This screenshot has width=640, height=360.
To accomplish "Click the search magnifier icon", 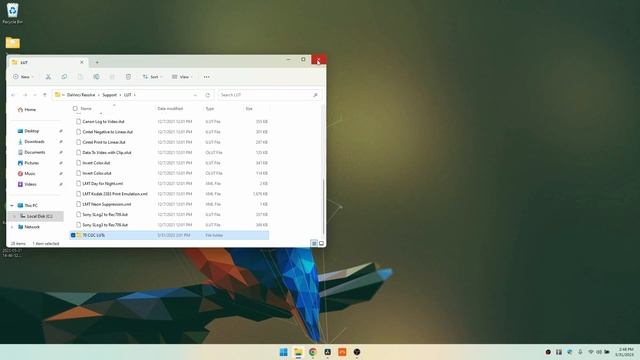I will 315,95.
